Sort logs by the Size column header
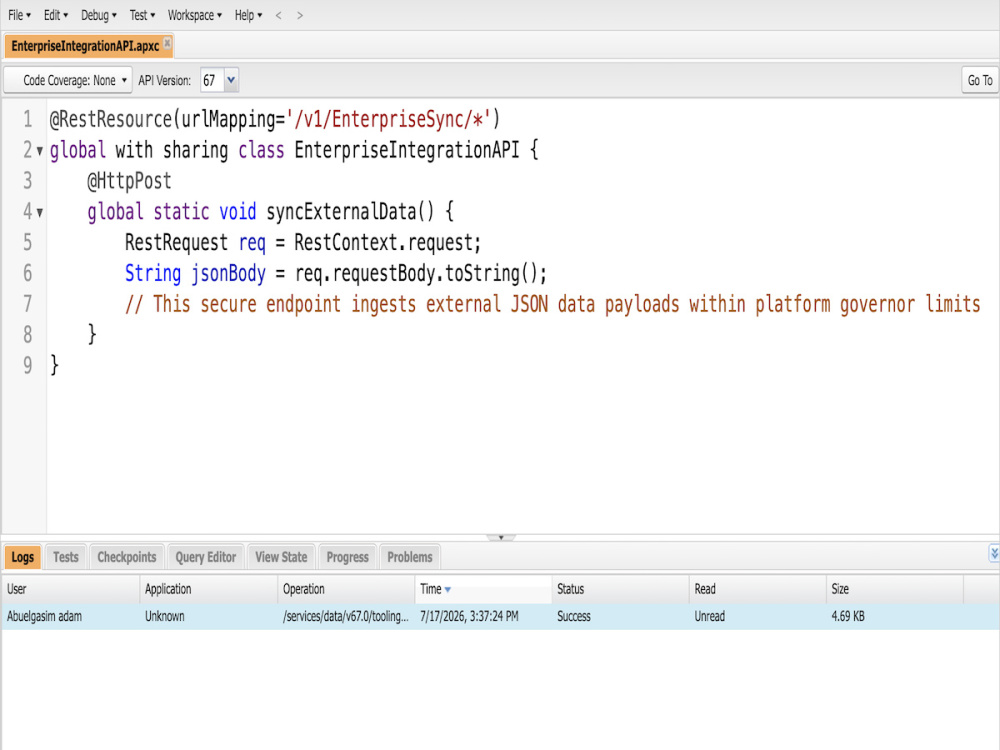Viewport: 1000px width, 750px height. pos(895,589)
